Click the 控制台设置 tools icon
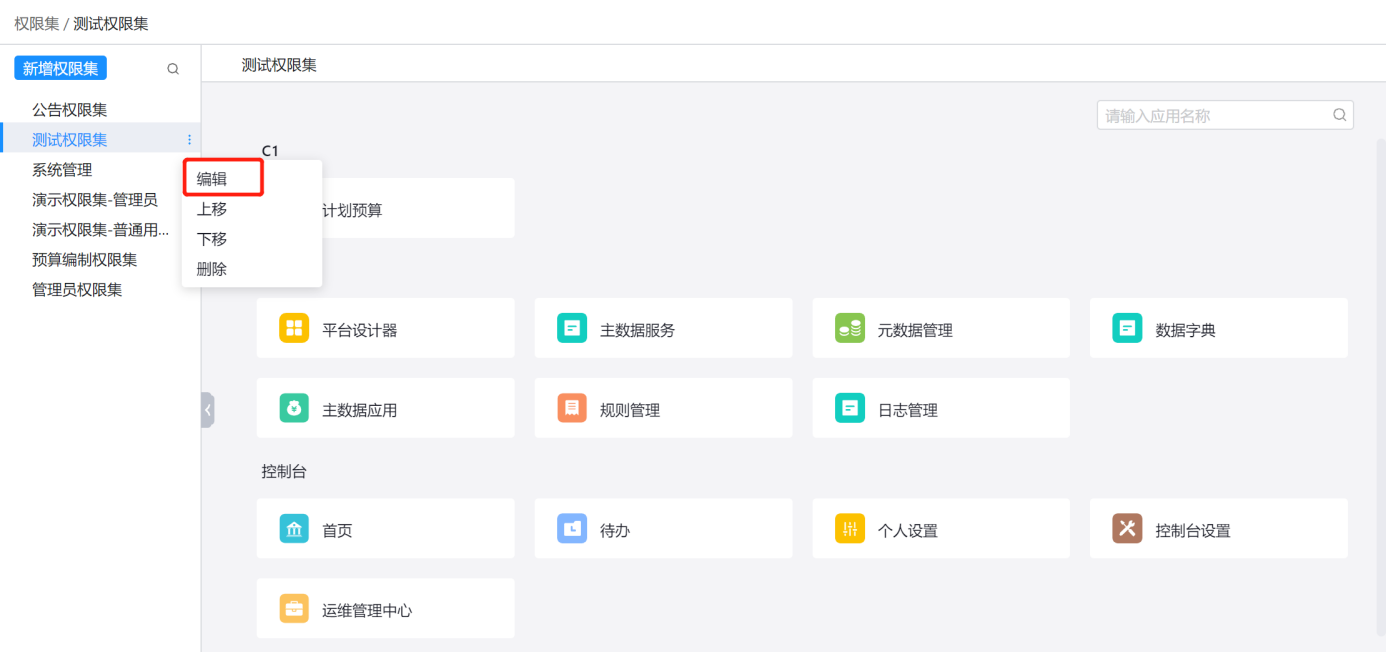Viewport: 1386px width, 652px height. click(1127, 529)
